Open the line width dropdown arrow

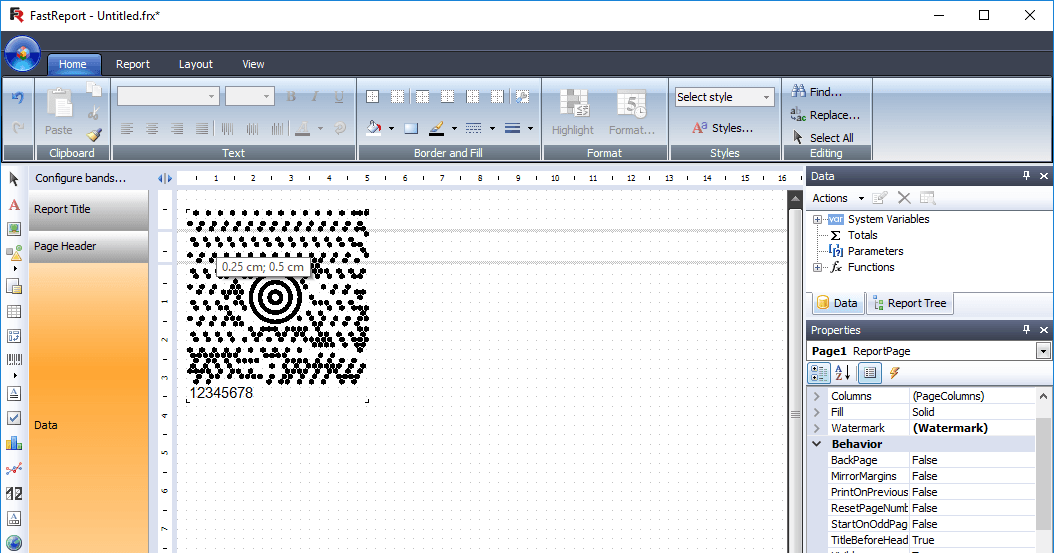tap(530, 128)
